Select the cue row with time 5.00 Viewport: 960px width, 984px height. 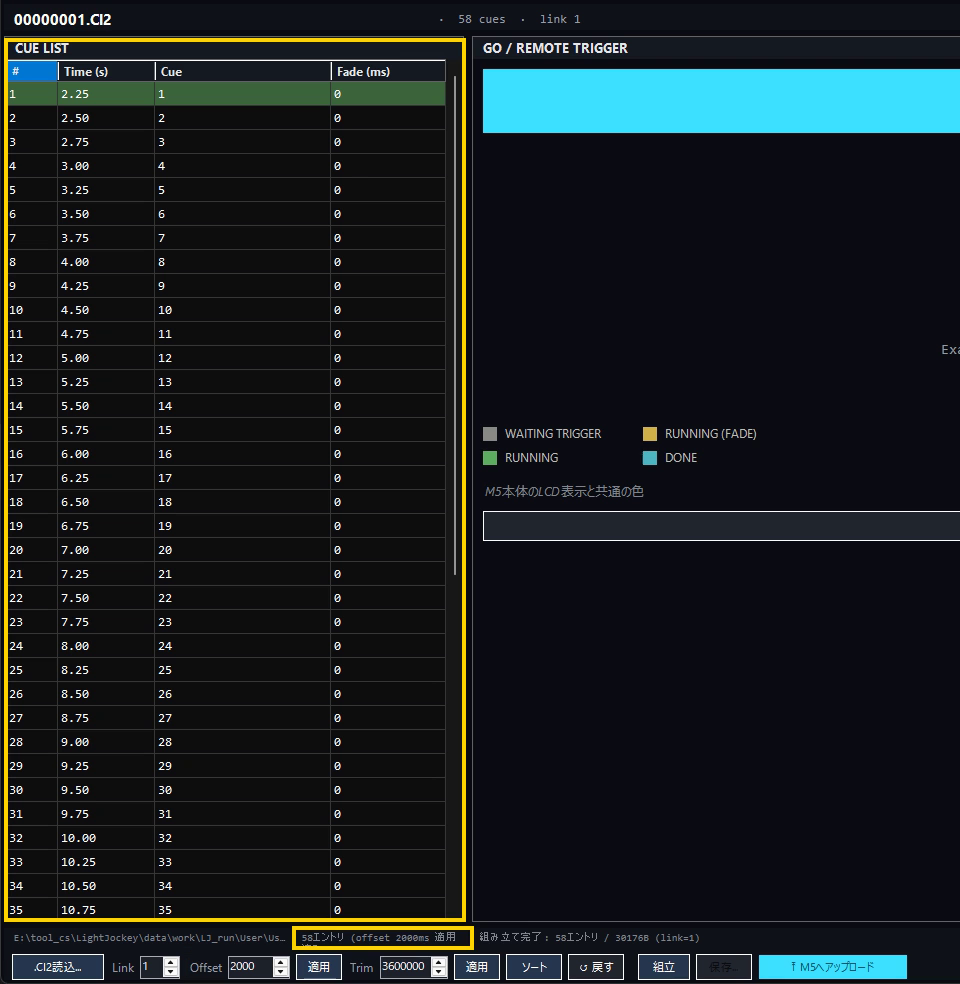click(227, 358)
